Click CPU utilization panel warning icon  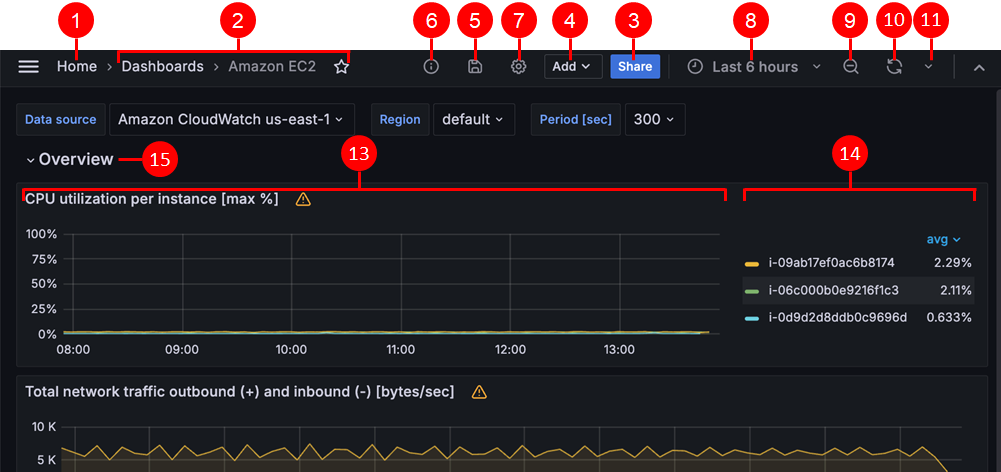[303, 199]
